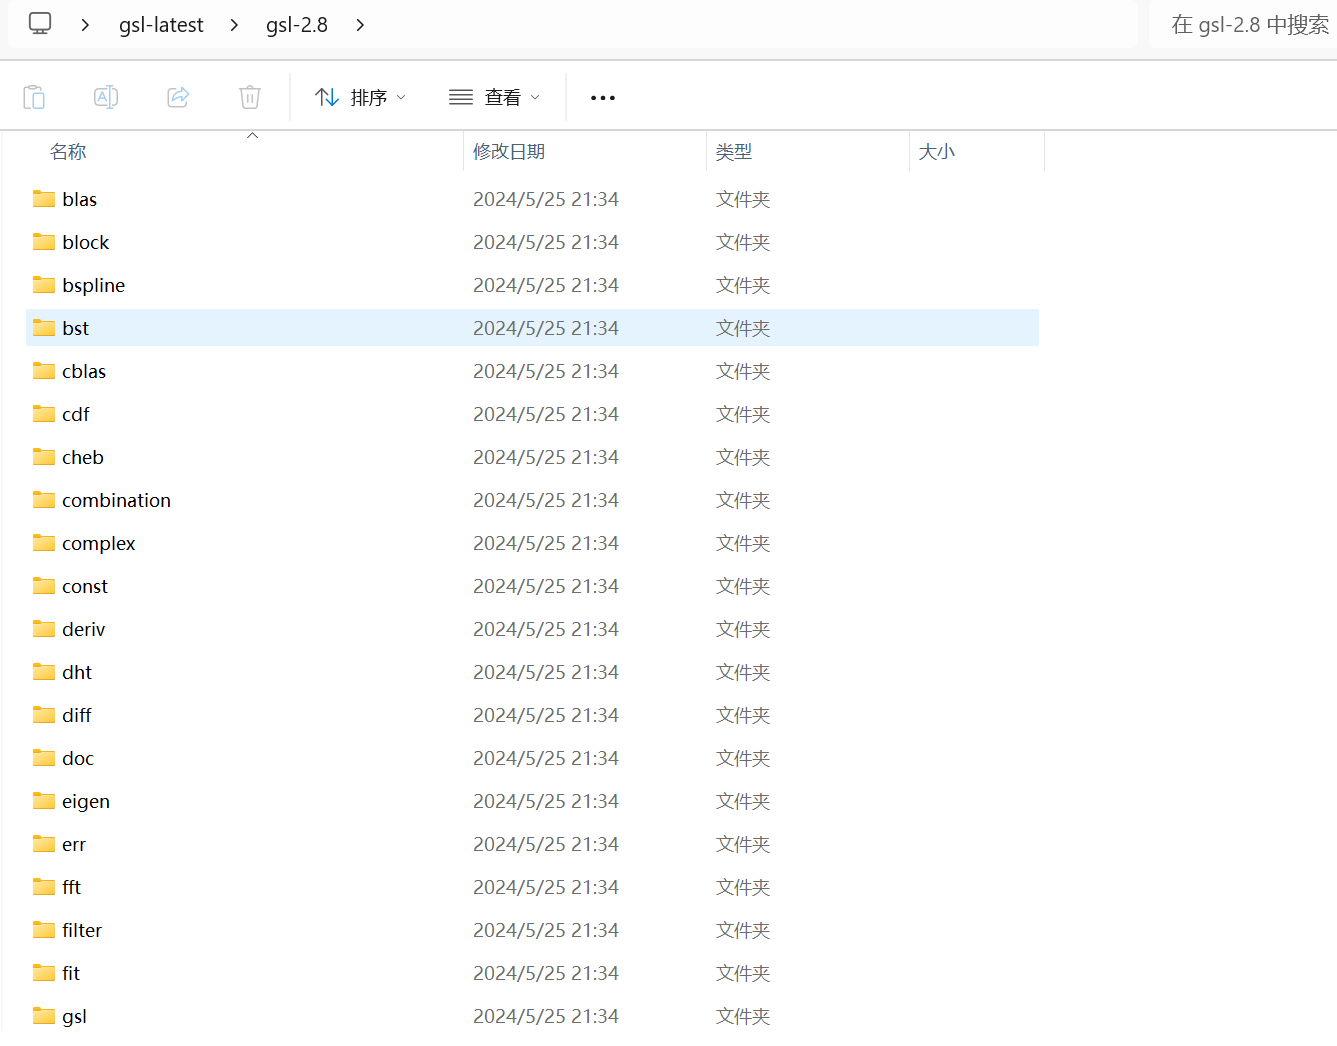Click gsl-2.8 in the address bar
This screenshot has height=1046, width=1337.
point(296,24)
